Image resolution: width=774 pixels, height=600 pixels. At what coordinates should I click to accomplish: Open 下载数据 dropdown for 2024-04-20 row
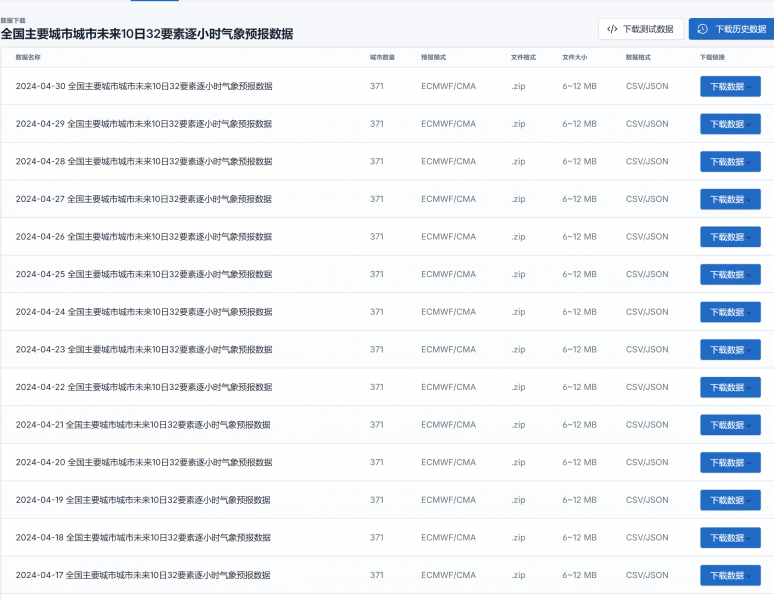click(730, 462)
